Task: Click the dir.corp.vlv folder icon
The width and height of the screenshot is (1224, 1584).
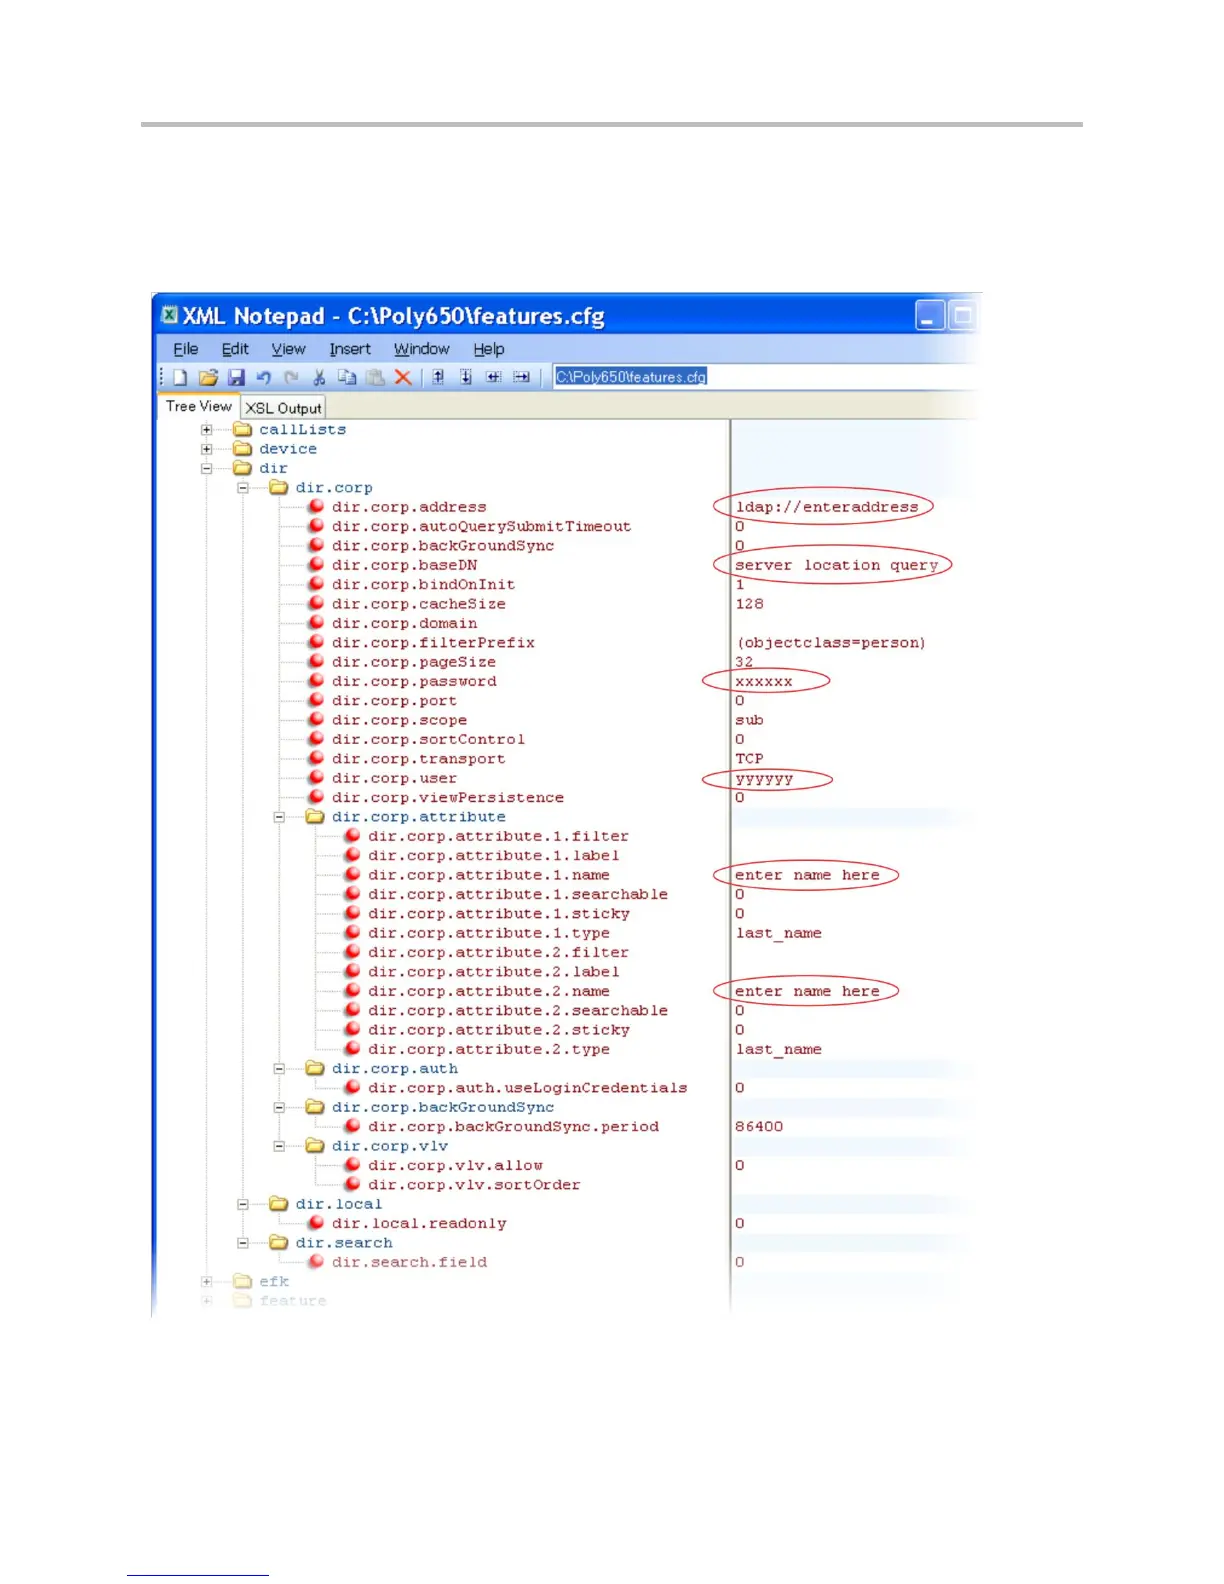Action: (315, 1145)
